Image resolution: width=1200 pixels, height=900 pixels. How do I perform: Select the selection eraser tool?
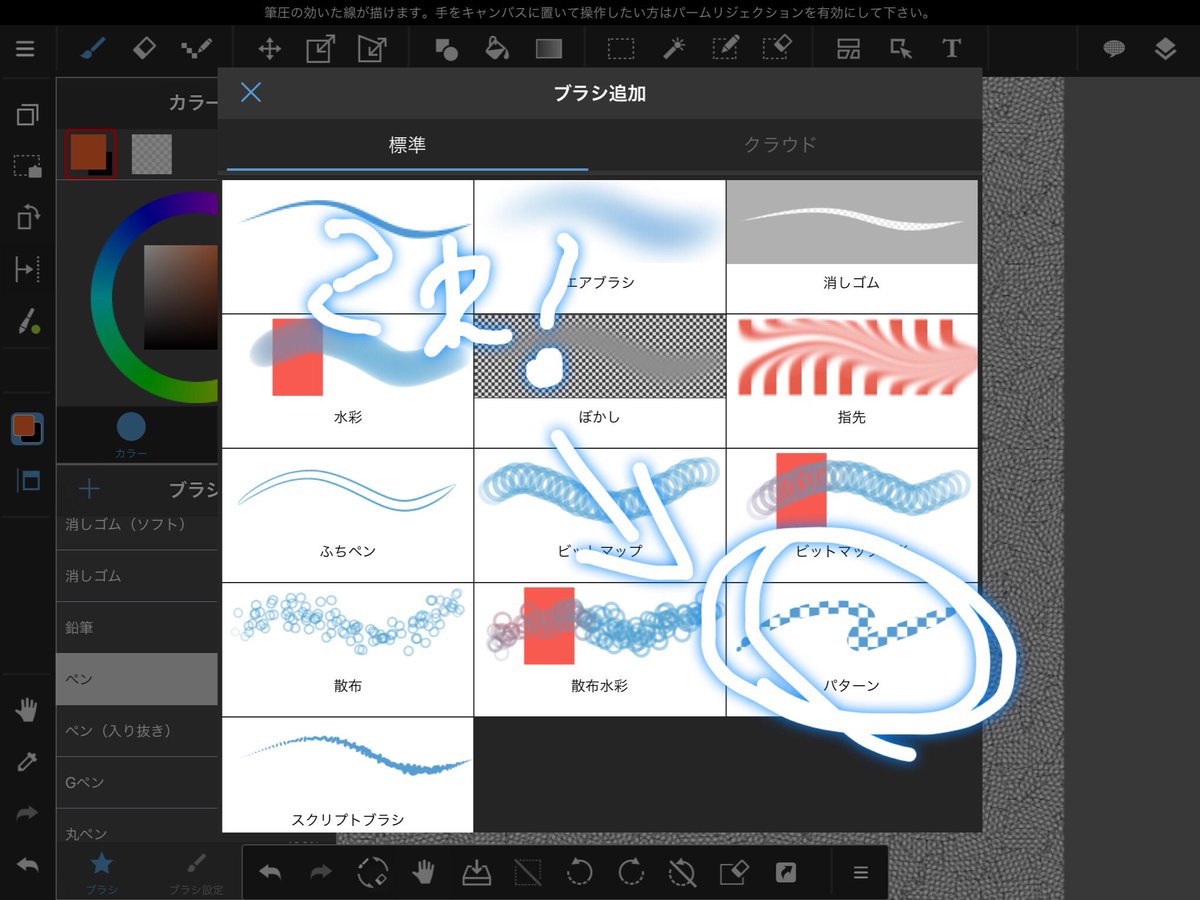(x=777, y=48)
